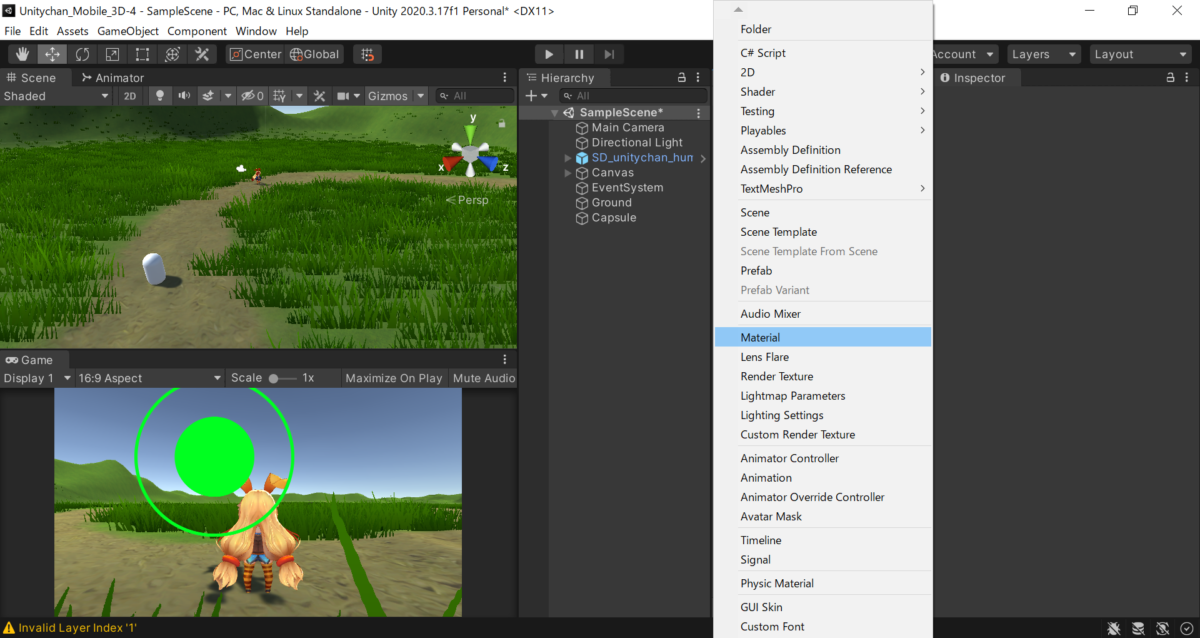Select the Scale tool
Screen dimensions: 1200x638
point(113,54)
